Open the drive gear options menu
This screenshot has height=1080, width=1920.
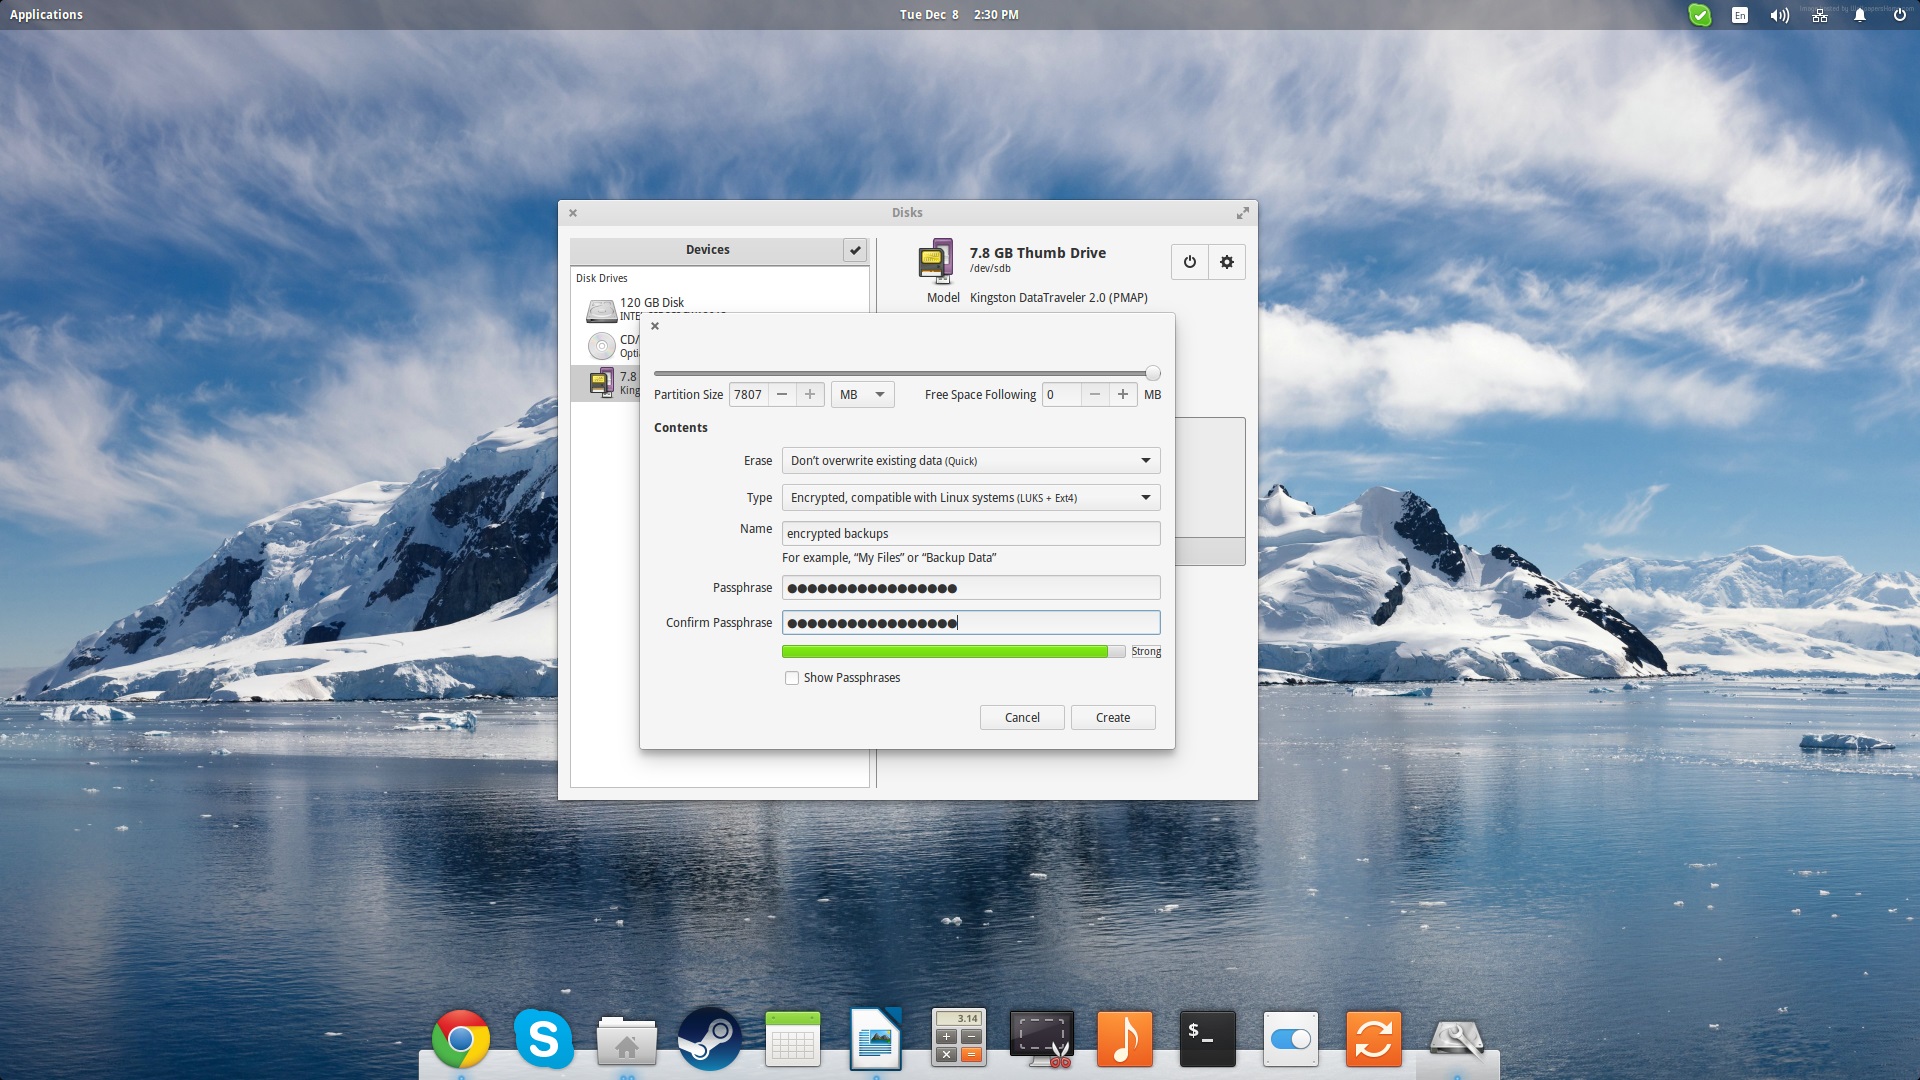[1227, 262]
